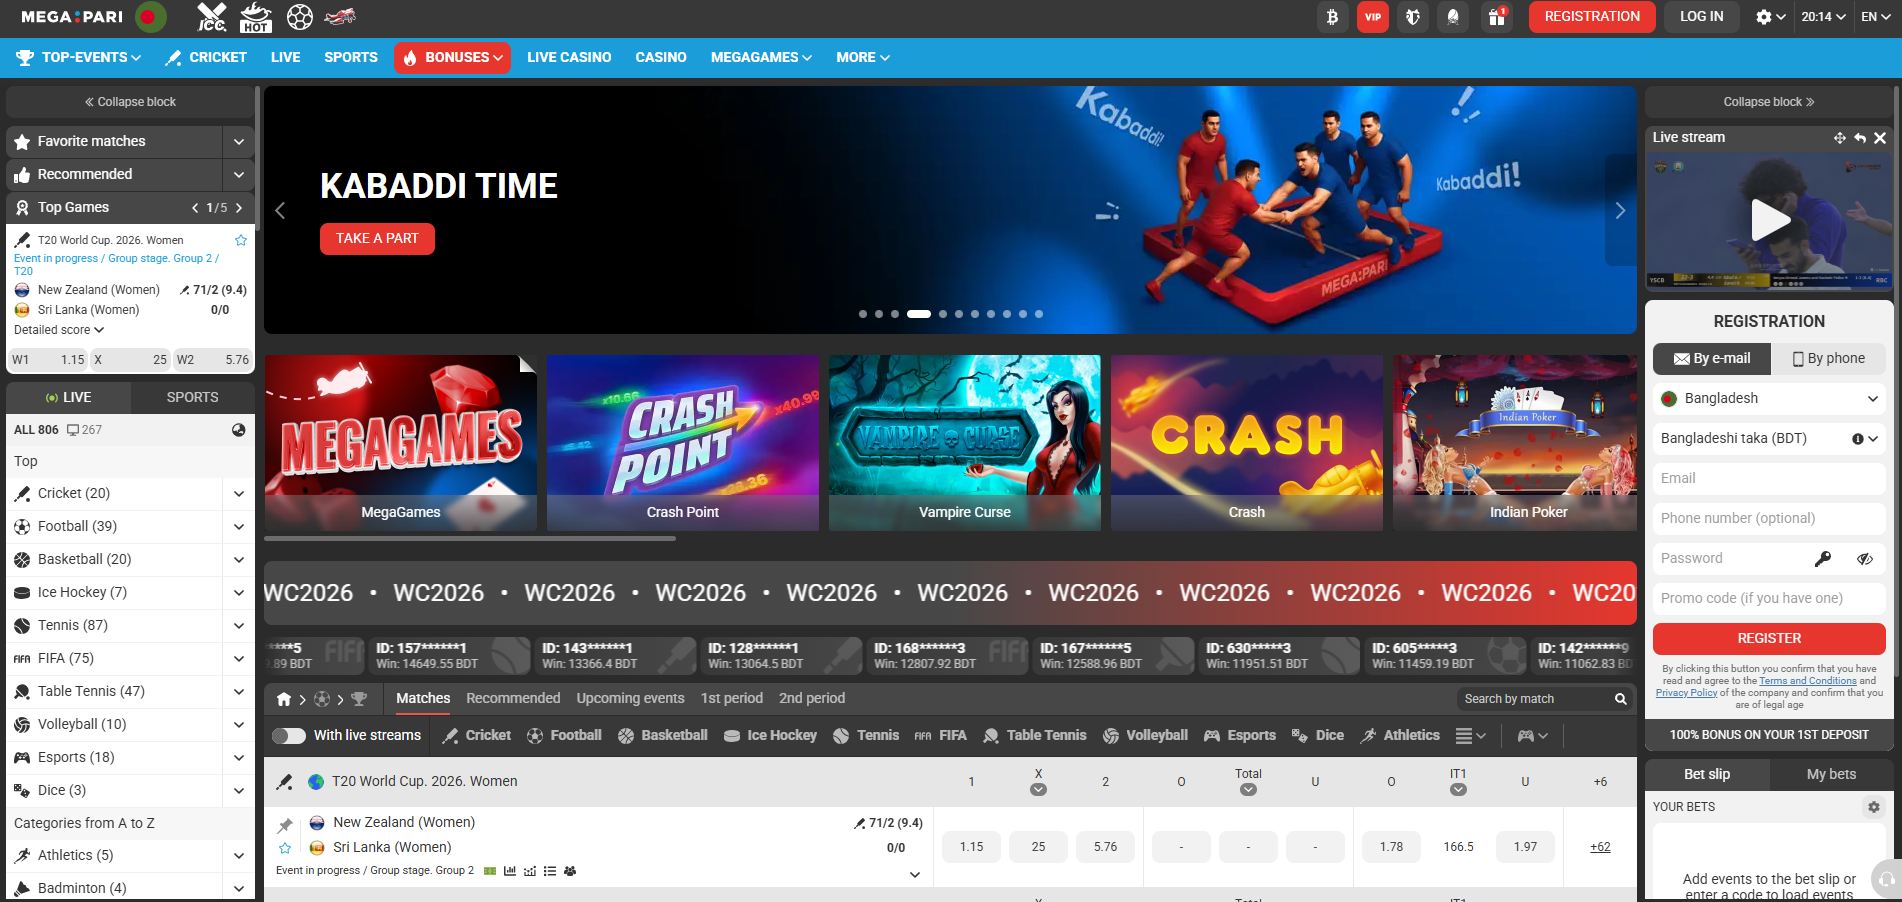The height and width of the screenshot is (902, 1902).
Task: Play the live stream video
Action: coord(1771,220)
